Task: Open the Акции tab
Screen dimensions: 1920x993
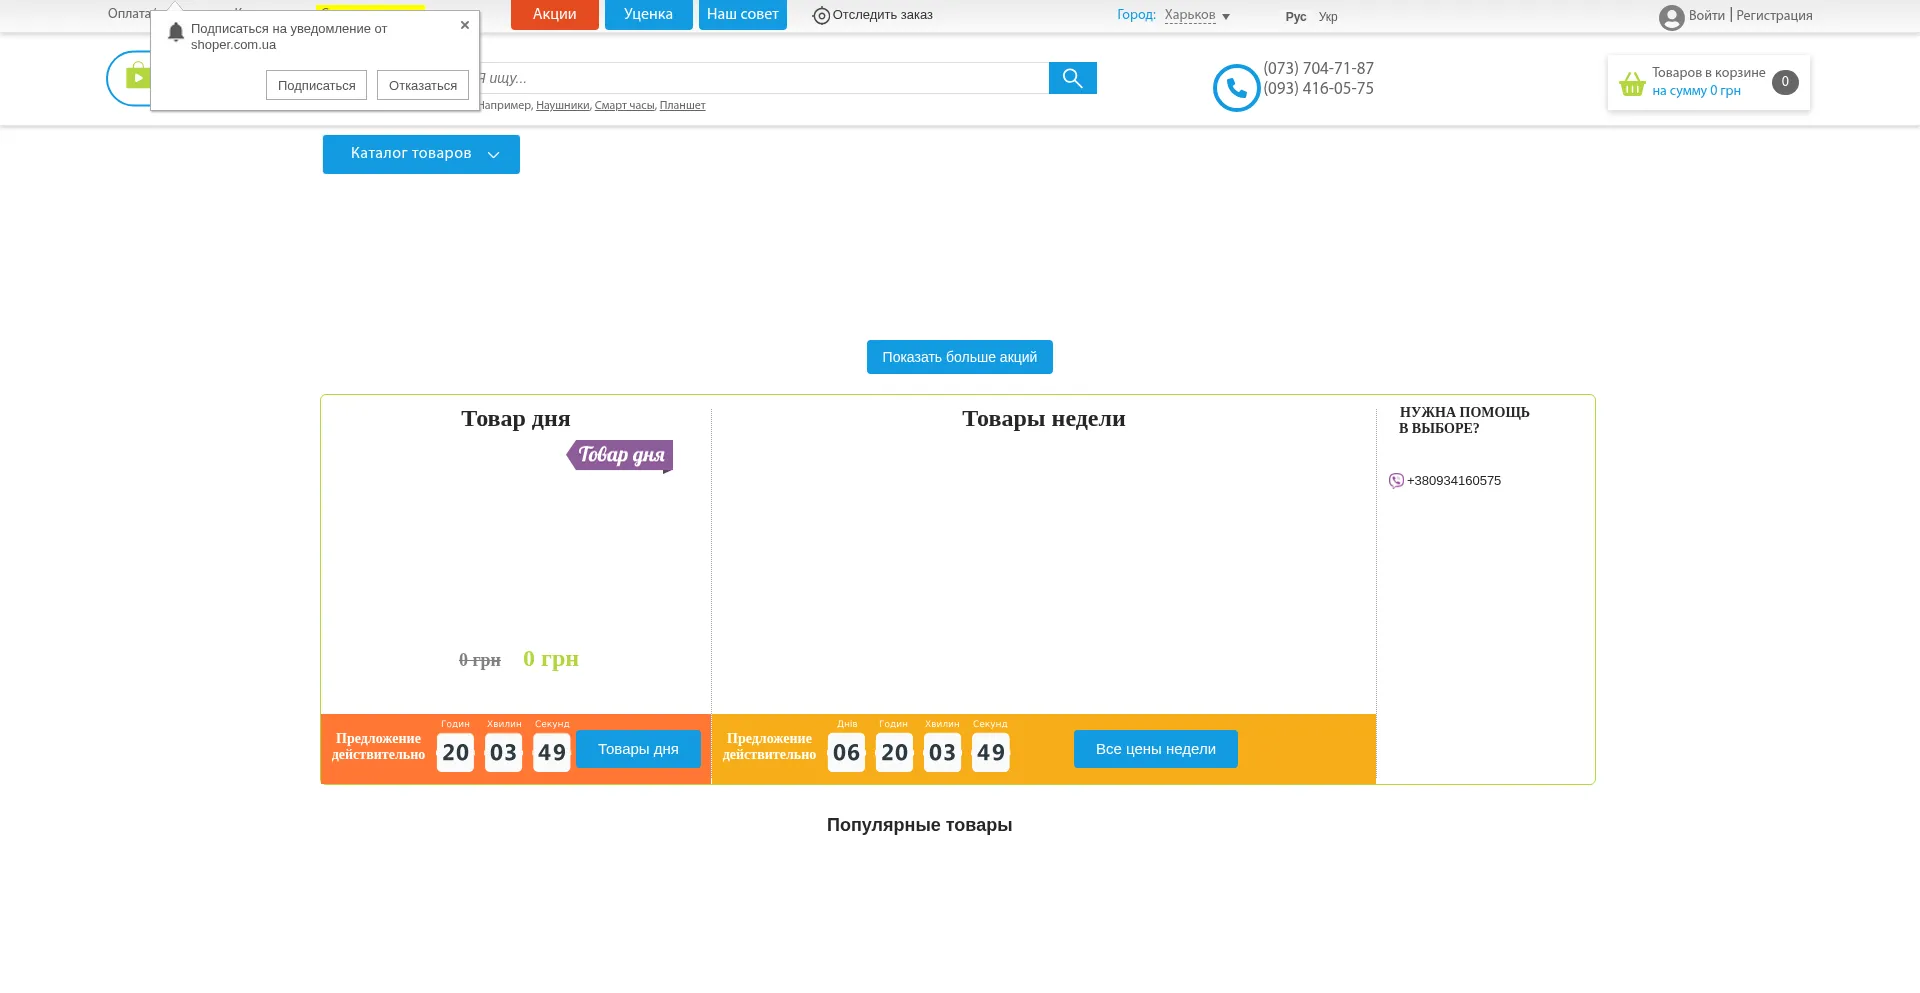Action: pos(555,15)
